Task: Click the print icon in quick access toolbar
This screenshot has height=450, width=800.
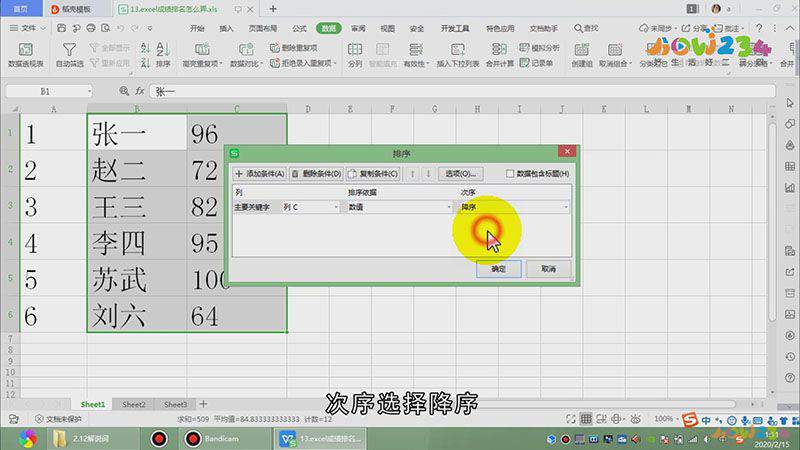Action: tap(91, 28)
